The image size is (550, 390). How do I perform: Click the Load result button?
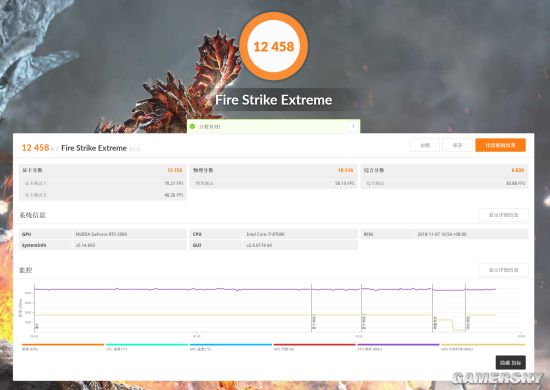(425, 145)
